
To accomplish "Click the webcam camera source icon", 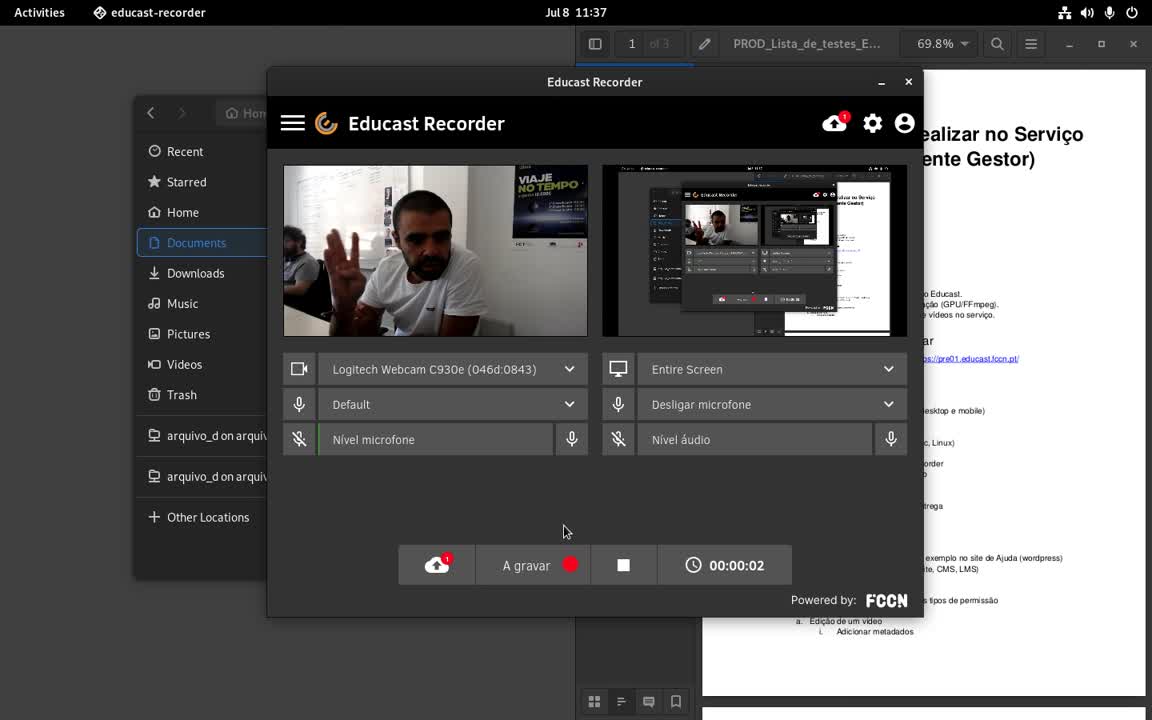I will point(299,369).
